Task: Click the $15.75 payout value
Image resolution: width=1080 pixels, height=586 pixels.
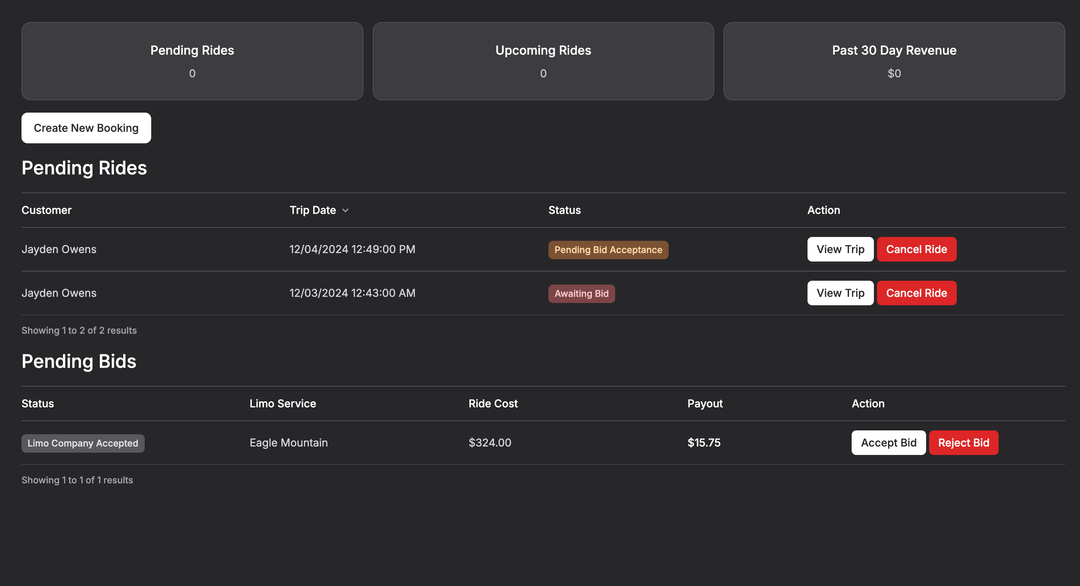Action: tap(704, 443)
